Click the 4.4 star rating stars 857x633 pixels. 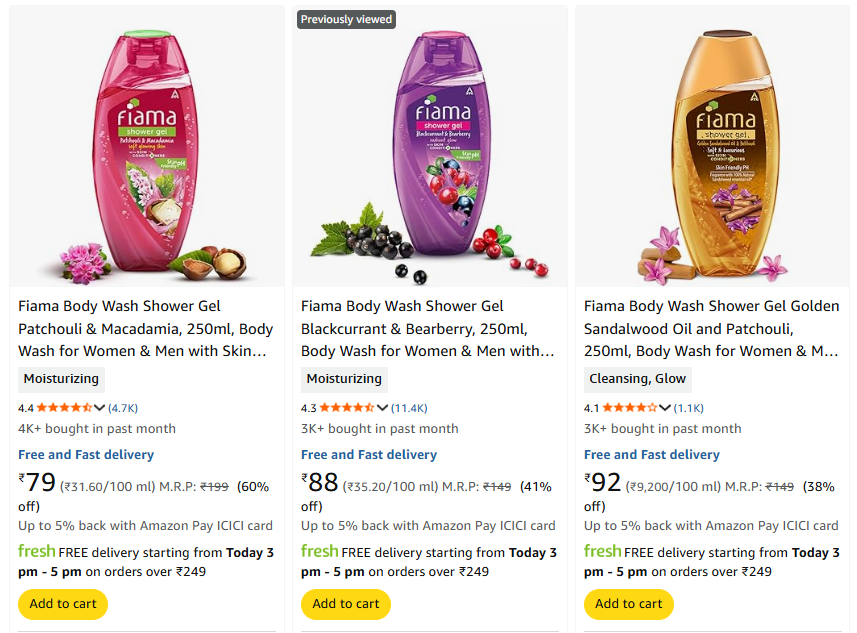tap(65, 408)
